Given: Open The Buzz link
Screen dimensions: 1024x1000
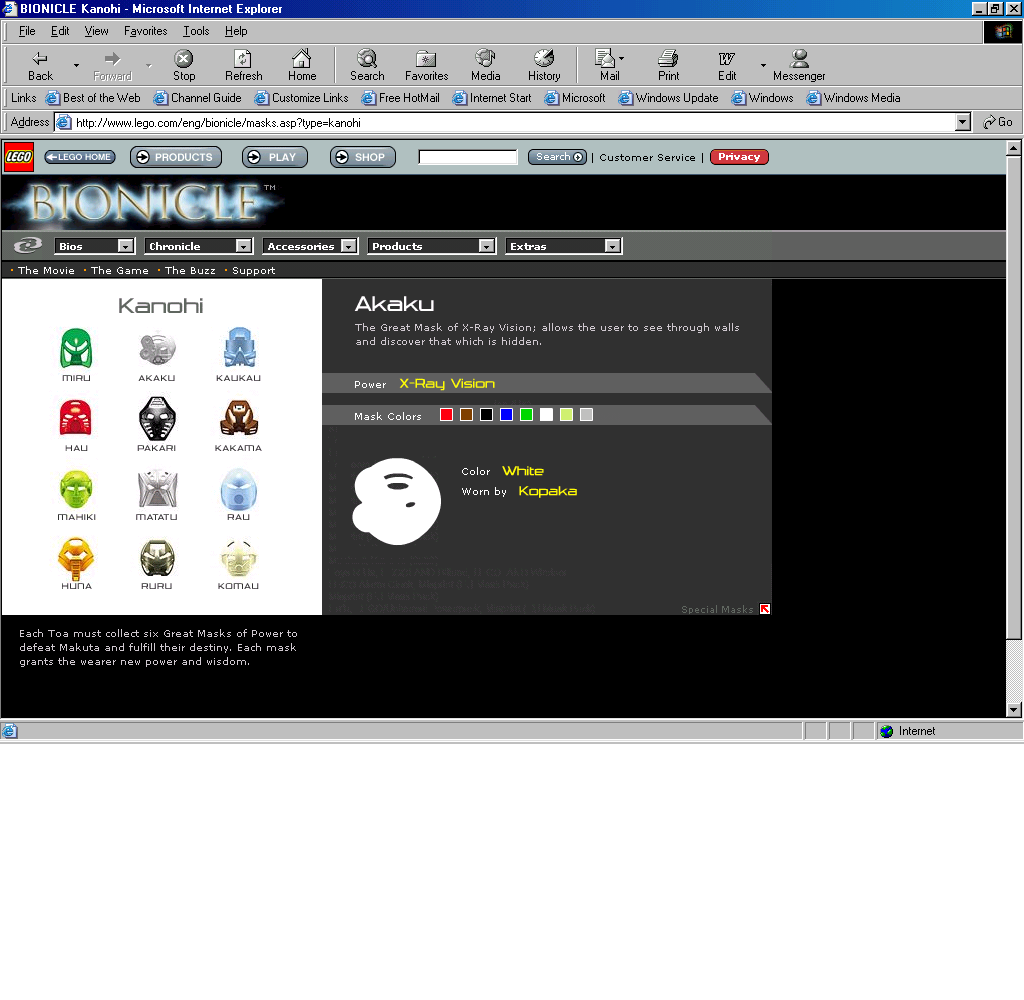Looking at the screenshot, I should click(190, 270).
